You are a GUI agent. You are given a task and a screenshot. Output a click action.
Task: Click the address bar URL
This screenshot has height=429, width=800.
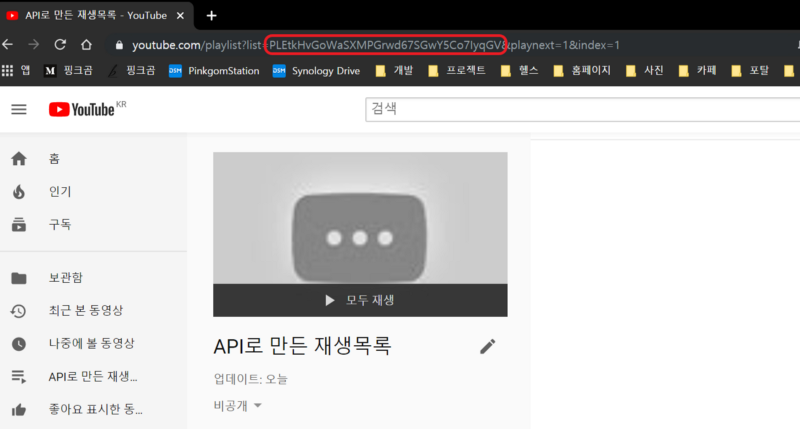pos(375,45)
